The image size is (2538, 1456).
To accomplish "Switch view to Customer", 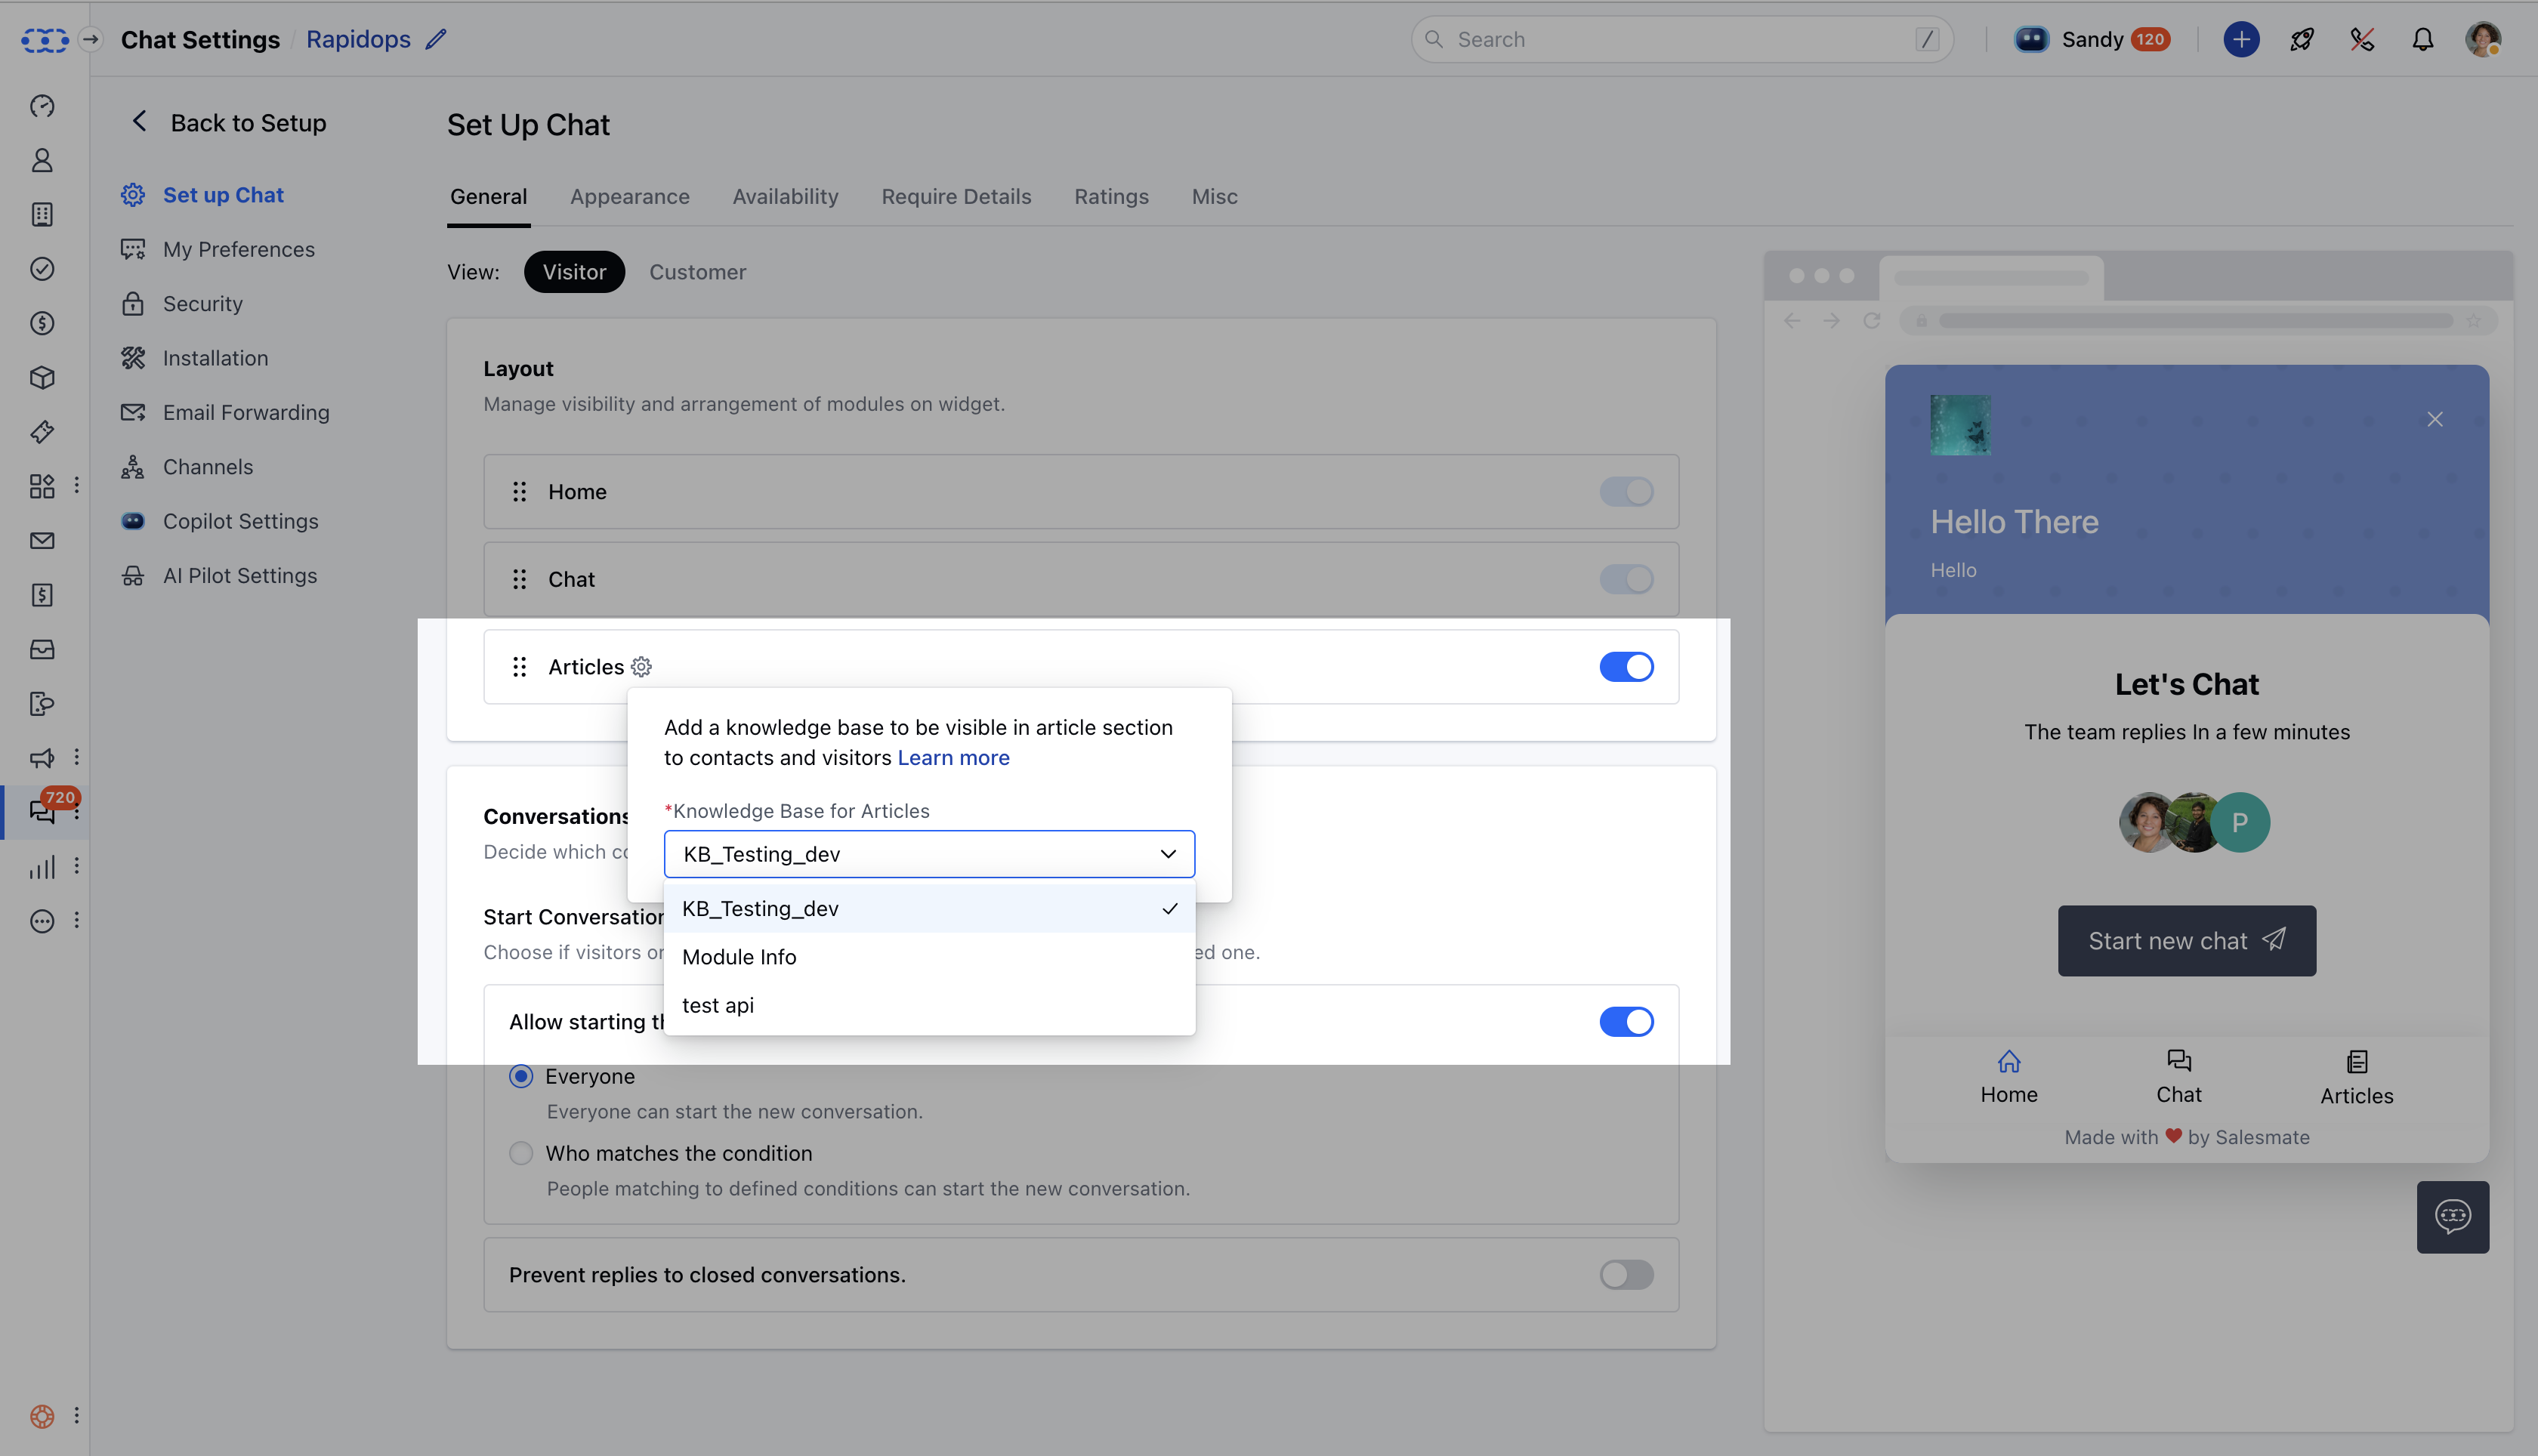I will click(x=697, y=272).
